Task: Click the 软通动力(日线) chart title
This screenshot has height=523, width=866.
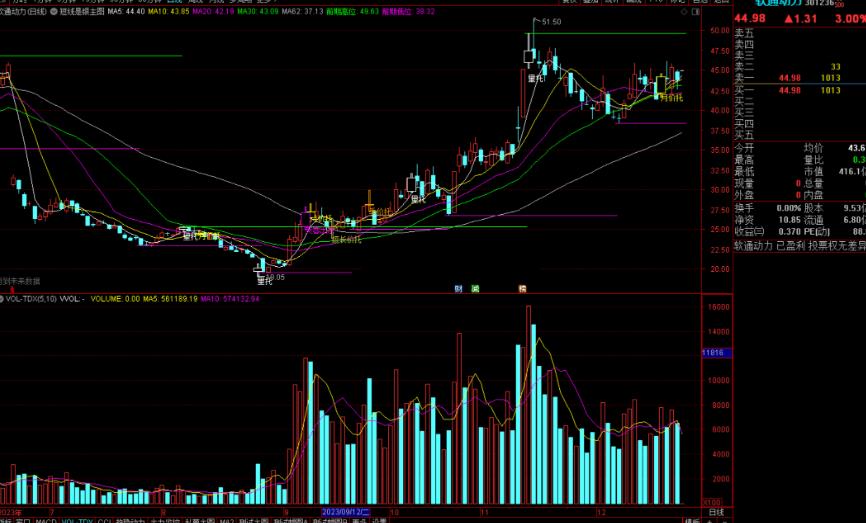Action: [23, 12]
